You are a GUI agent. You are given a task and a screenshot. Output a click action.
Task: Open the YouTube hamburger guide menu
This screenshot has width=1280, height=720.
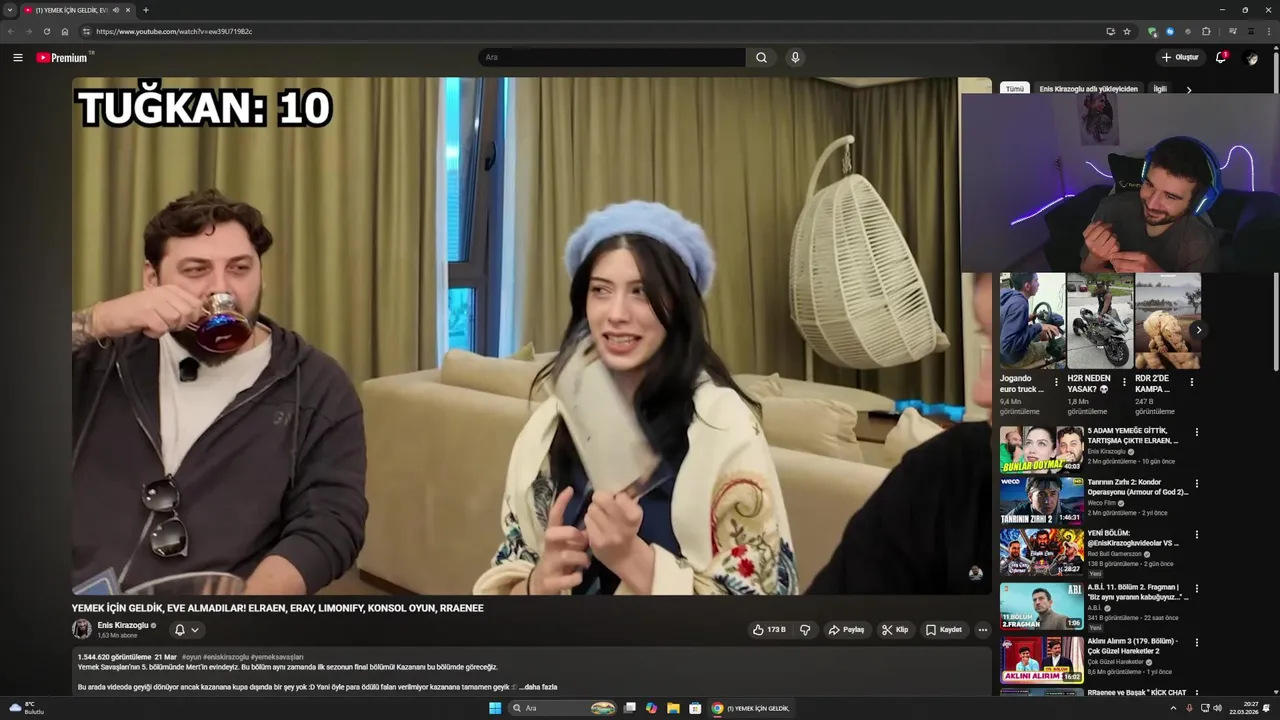[x=17, y=58]
